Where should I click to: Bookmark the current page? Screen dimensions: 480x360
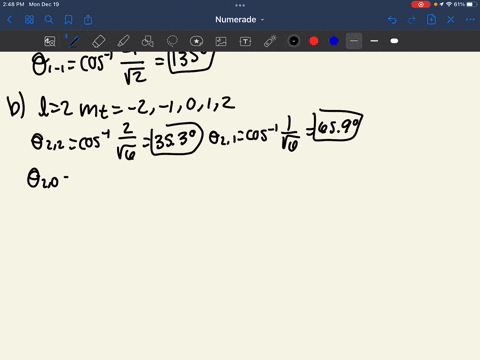tap(68, 20)
